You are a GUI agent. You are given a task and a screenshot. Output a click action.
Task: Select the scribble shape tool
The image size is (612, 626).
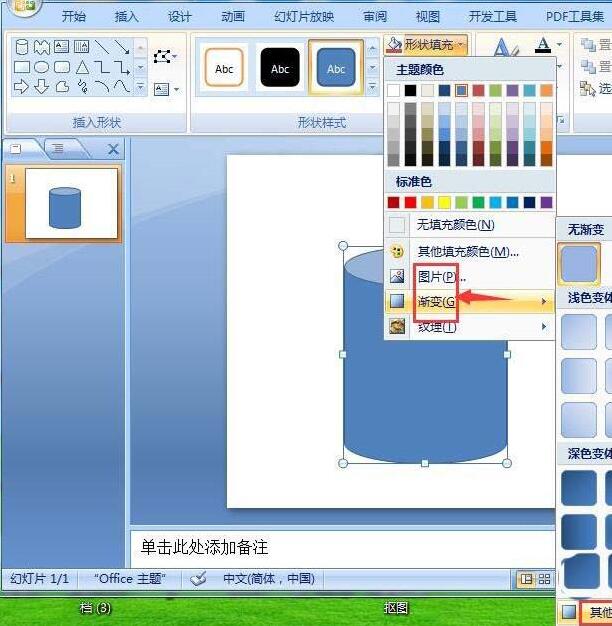point(82,86)
